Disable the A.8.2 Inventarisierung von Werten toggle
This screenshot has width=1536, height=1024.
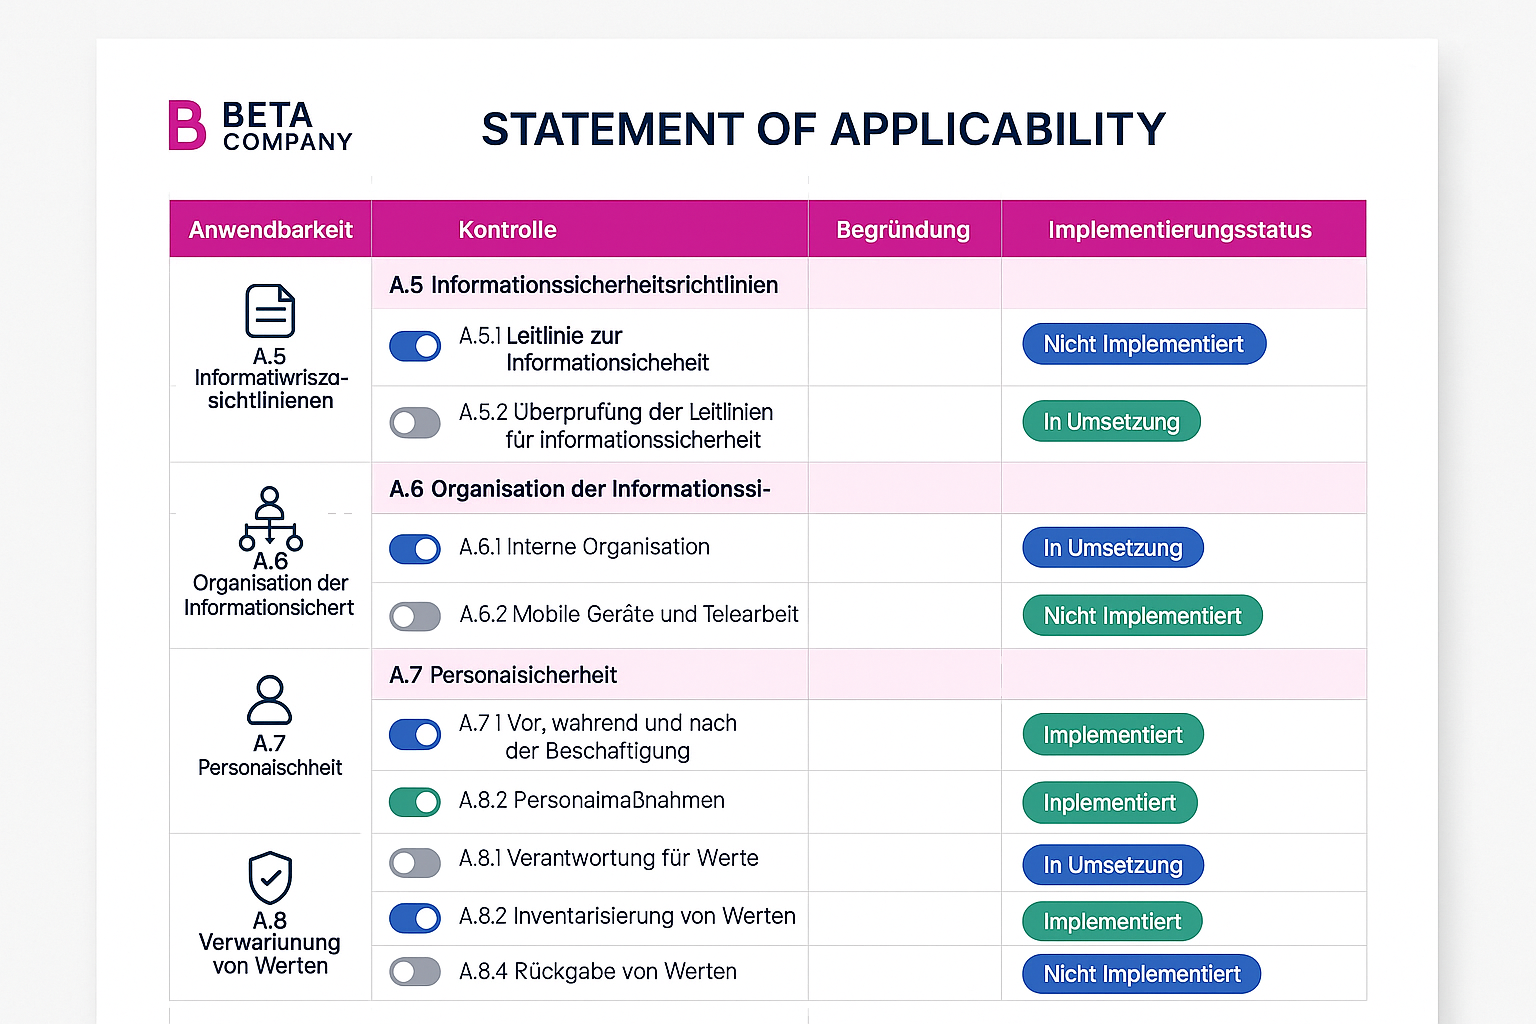click(414, 918)
